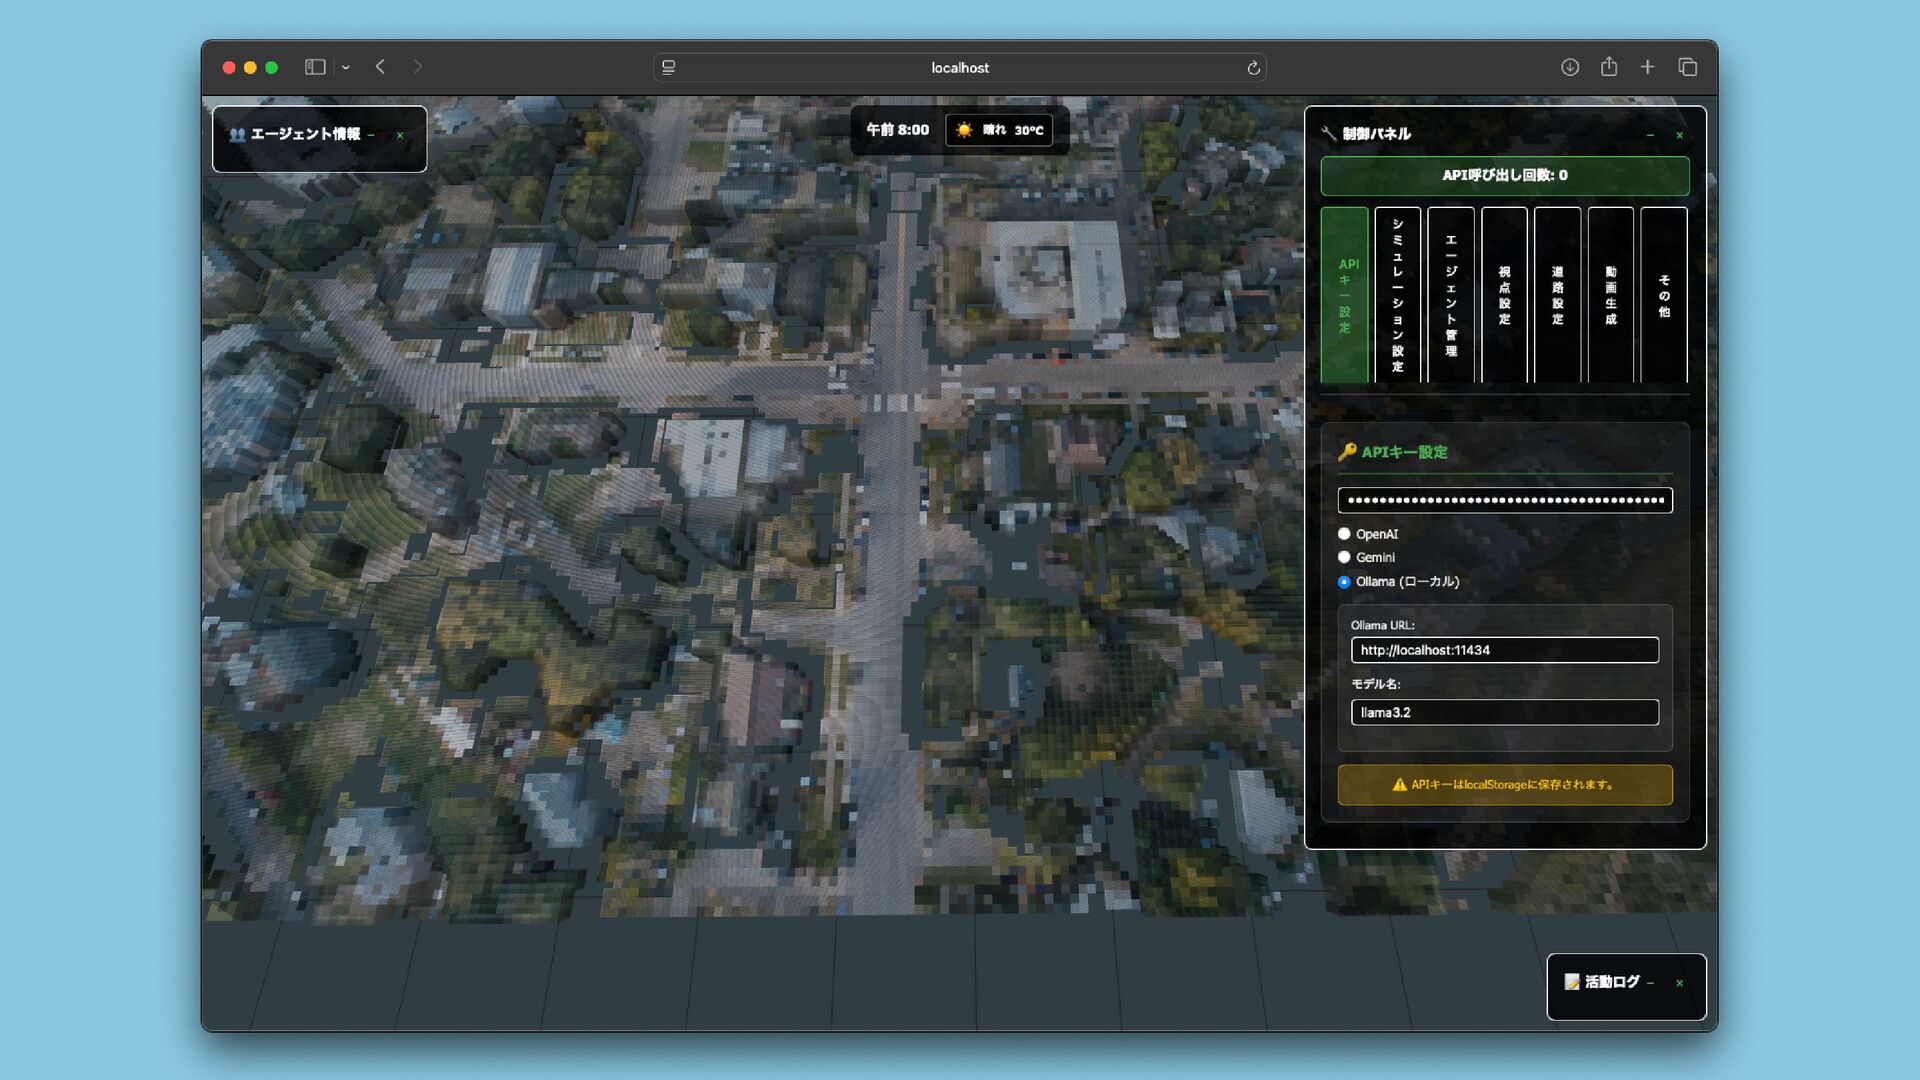The height and width of the screenshot is (1080, 1920).
Task: Click the Ollama URL input field
Action: [1504, 650]
